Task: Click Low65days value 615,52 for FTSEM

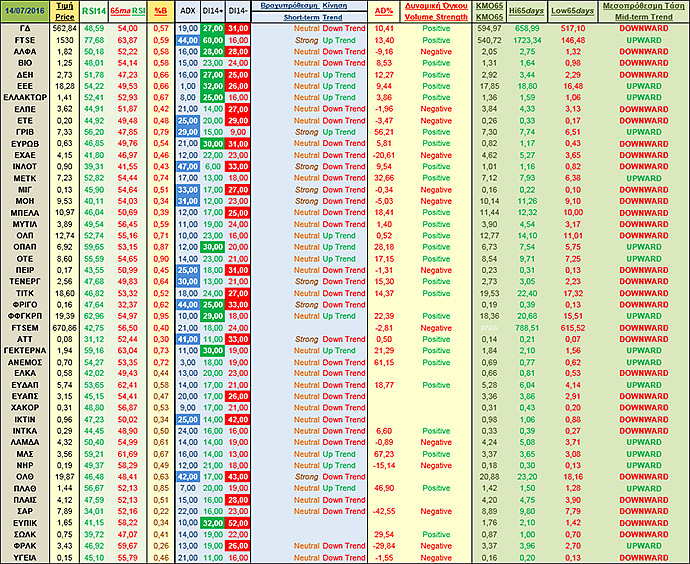Action: (x=573, y=328)
